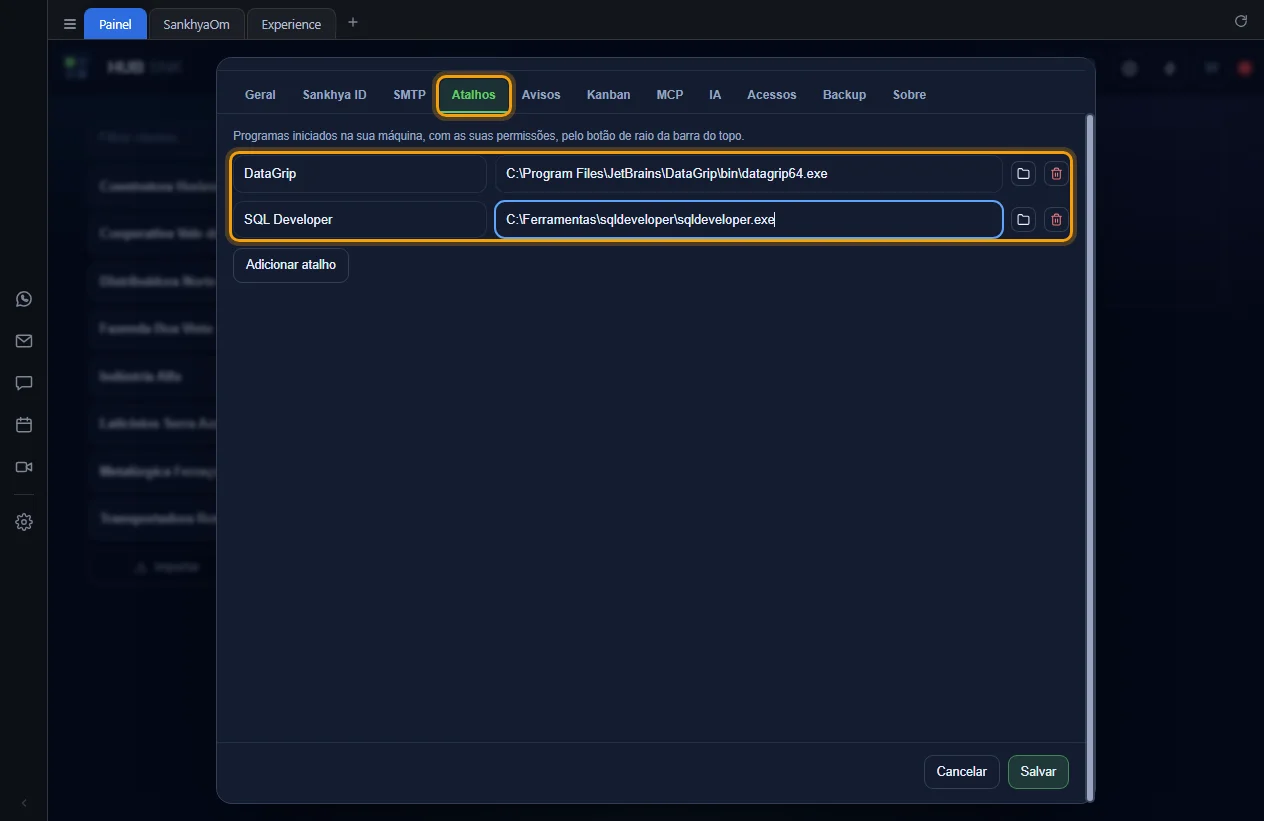Open the Backup settings tab
Screen dimensions: 1264x821
pyautogui.click(x=844, y=95)
